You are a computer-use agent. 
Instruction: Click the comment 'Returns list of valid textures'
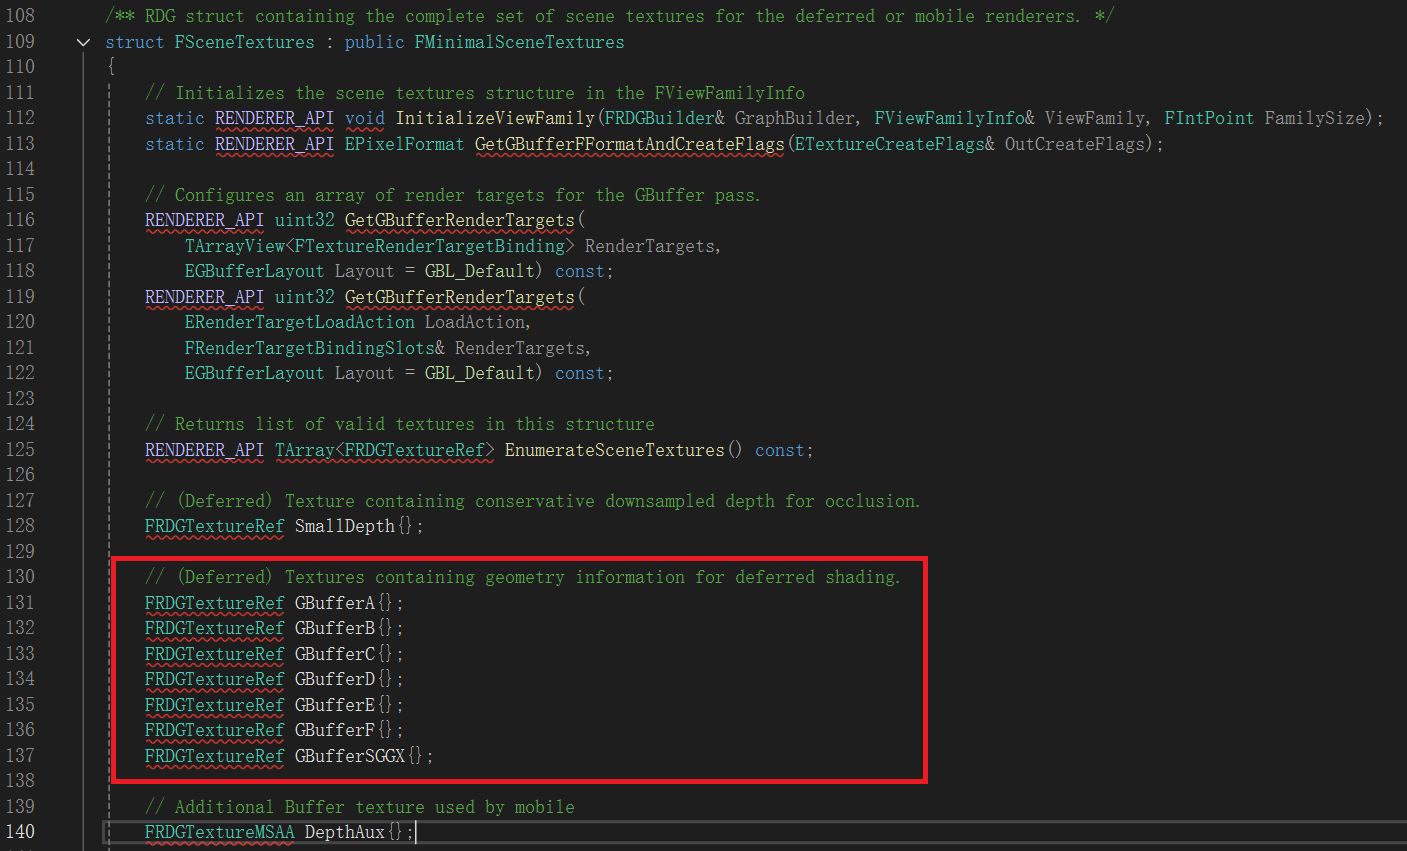(x=399, y=424)
